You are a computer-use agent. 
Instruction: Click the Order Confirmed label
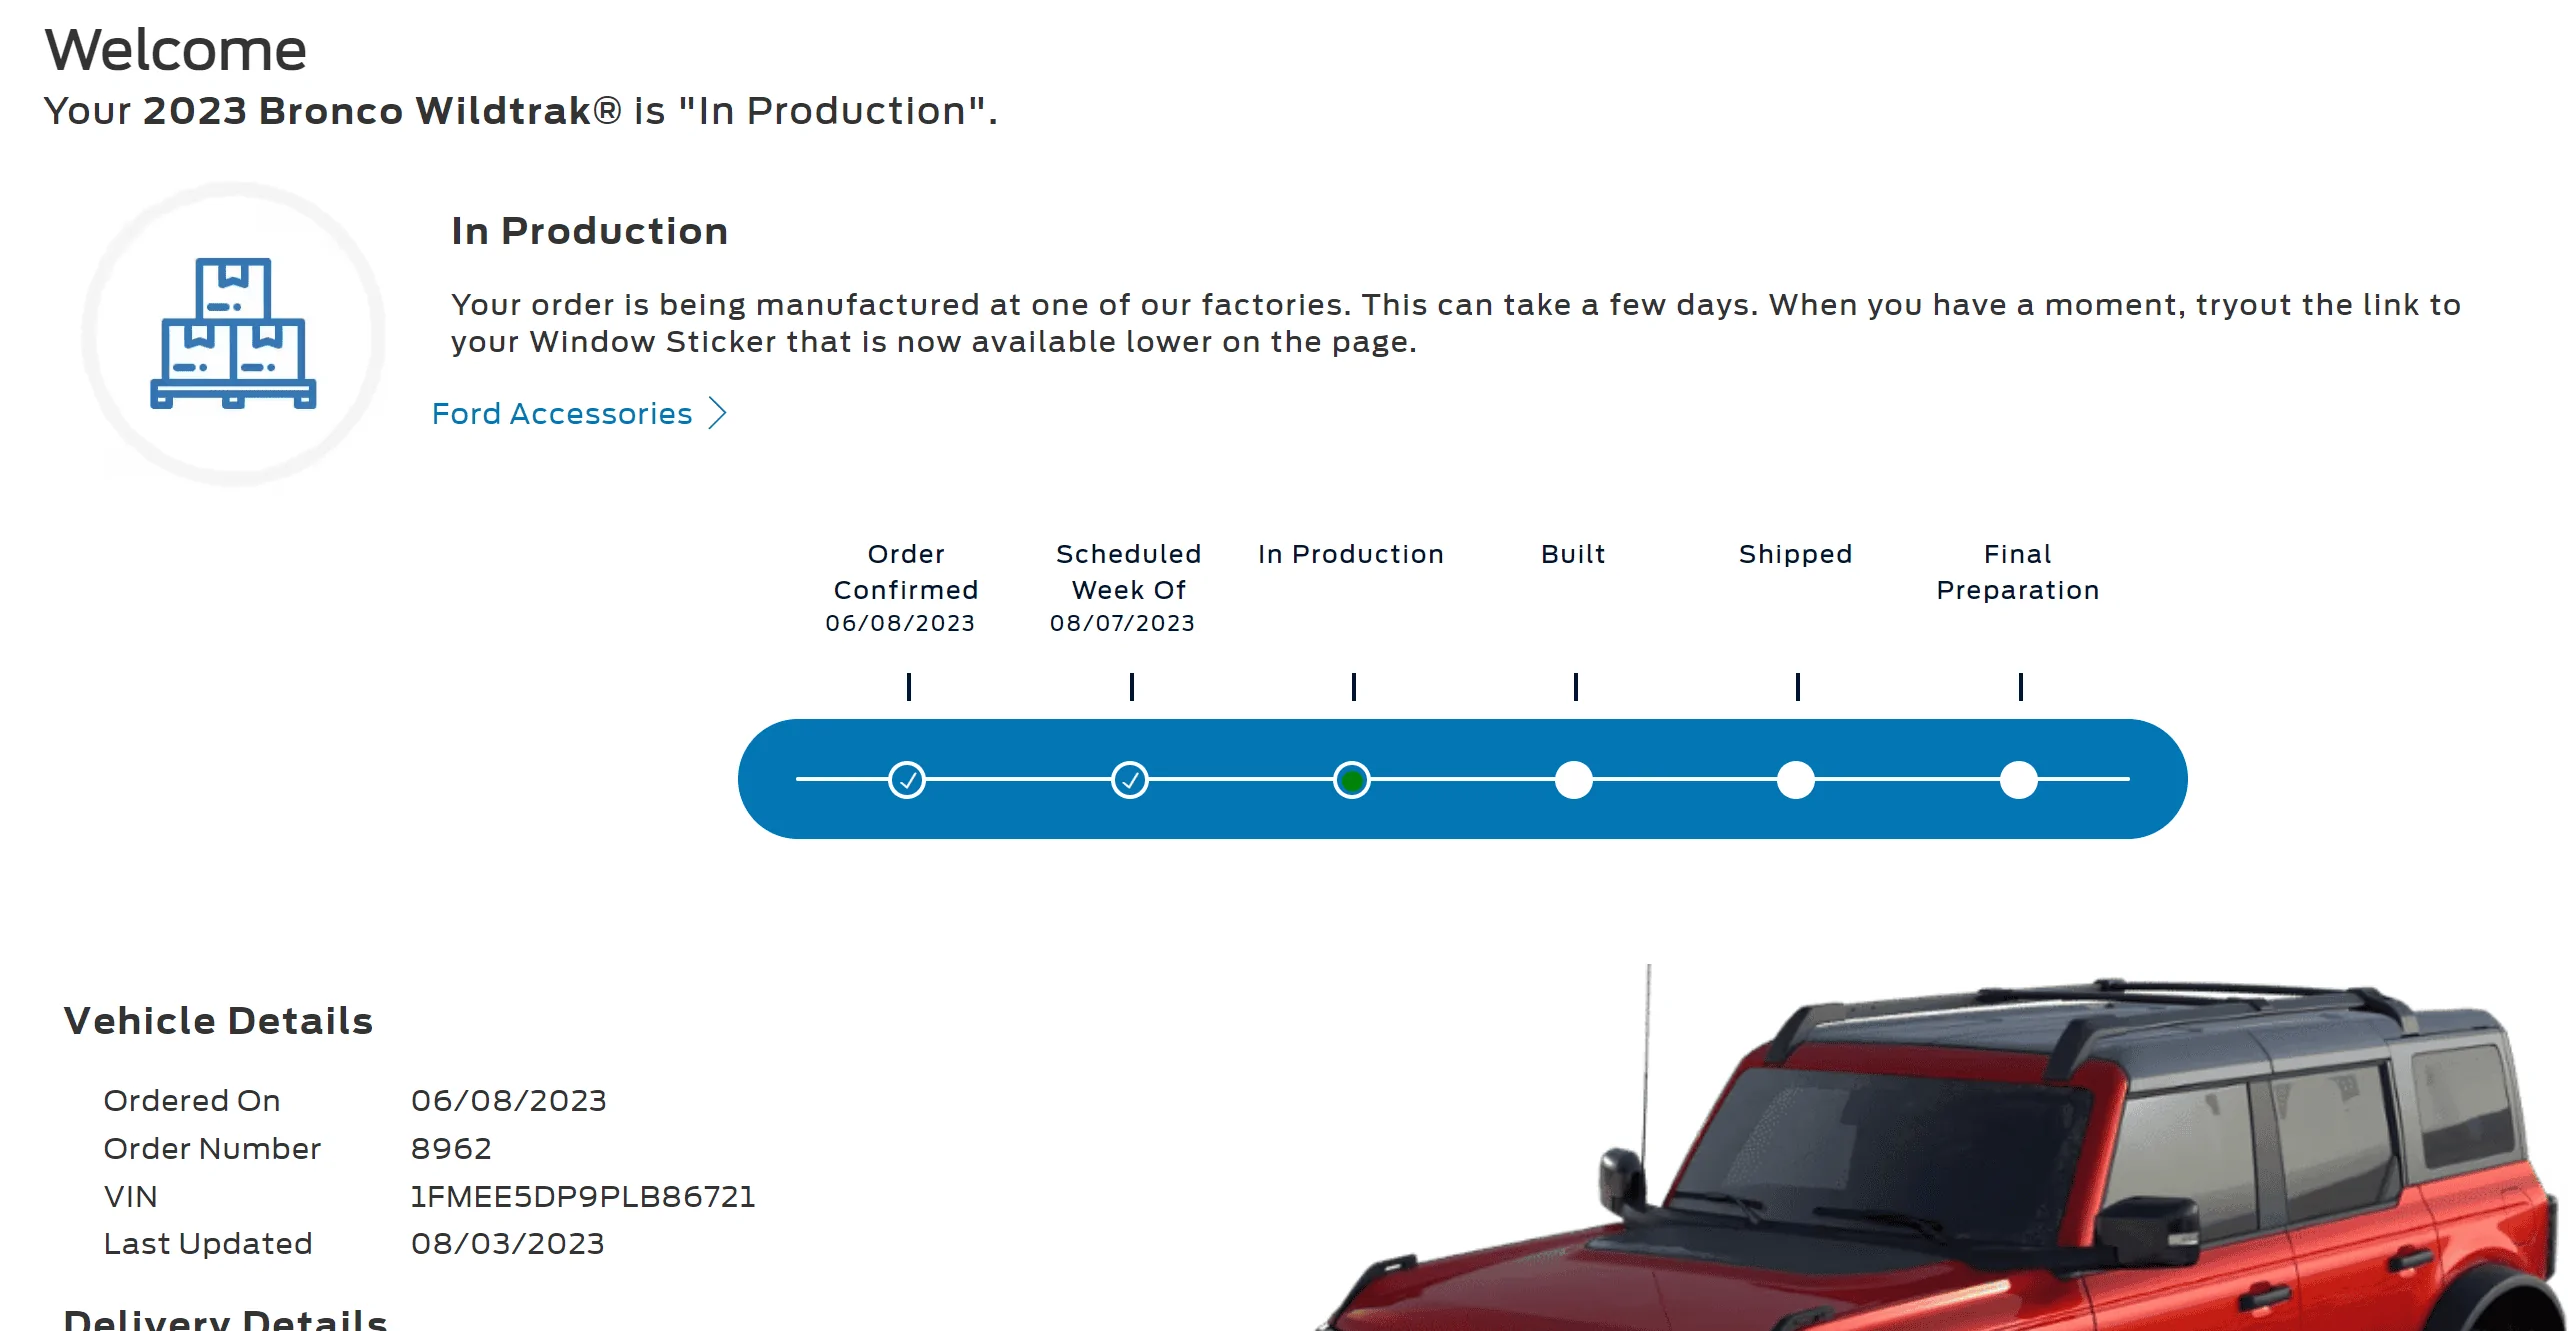click(906, 572)
